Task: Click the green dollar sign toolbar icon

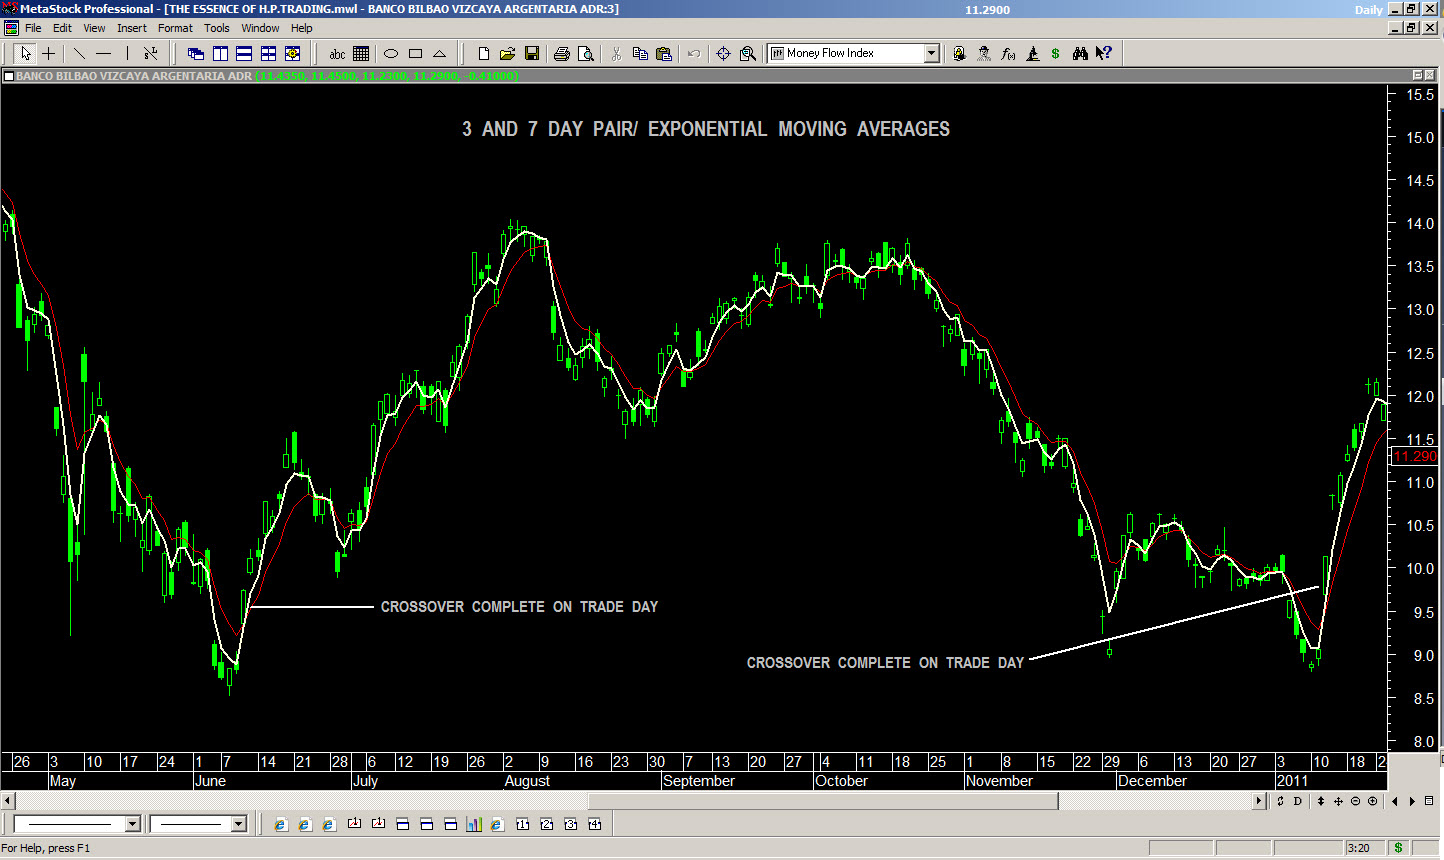Action: pyautogui.click(x=1055, y=54)
